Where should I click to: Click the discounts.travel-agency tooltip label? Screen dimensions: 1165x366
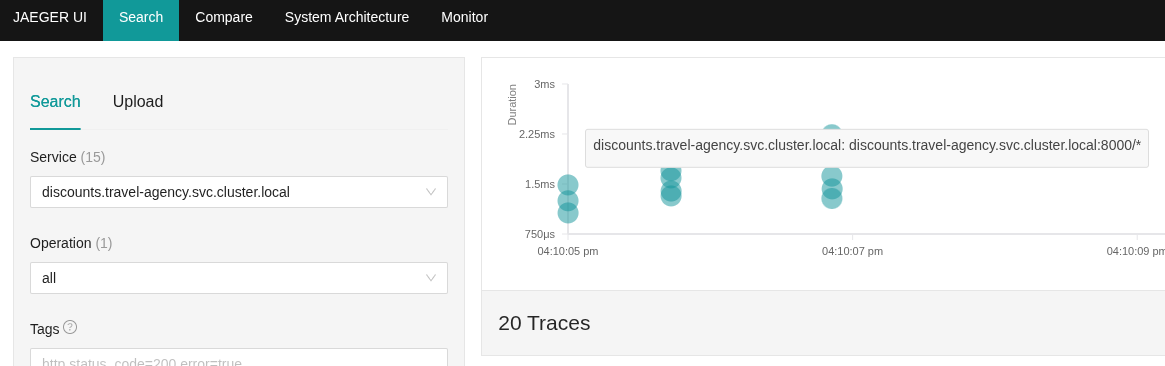866,146
